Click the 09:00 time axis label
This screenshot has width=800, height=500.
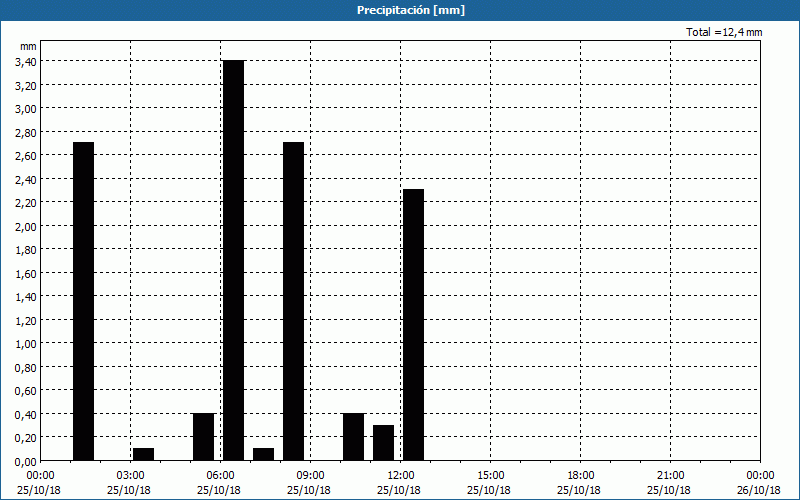pos(311,476)
